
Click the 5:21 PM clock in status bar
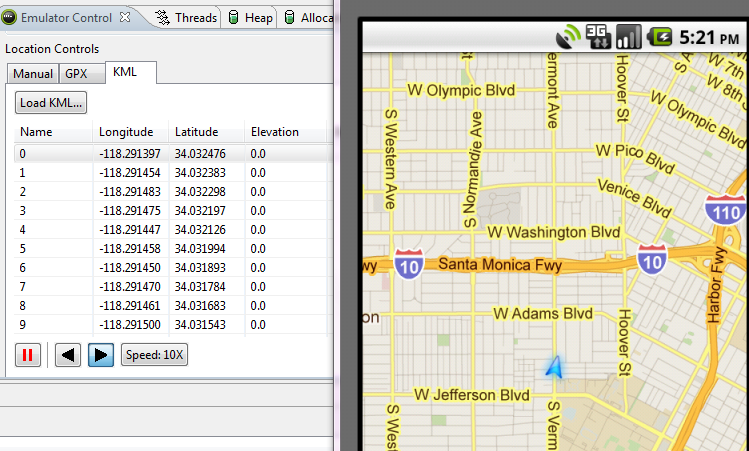(x=709, y=37)
